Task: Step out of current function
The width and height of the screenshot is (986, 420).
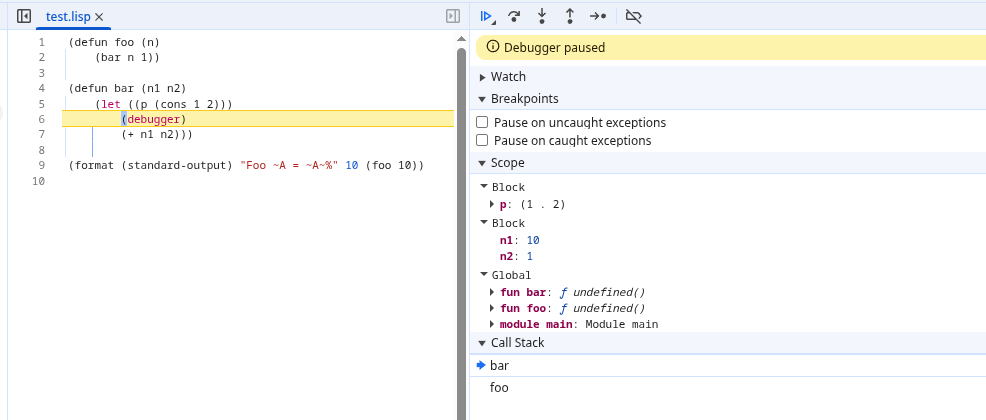Action: (x=569, y=16)
